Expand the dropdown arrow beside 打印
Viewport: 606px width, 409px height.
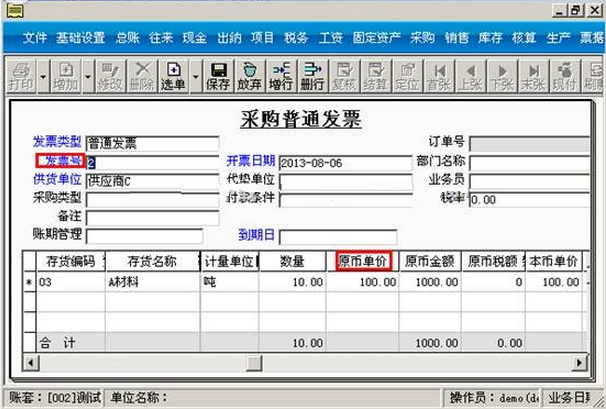[x=43, y=76]
